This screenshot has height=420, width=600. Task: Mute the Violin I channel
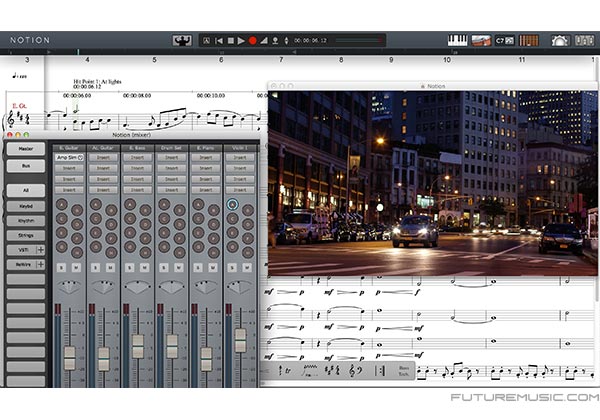pos(247,268)
